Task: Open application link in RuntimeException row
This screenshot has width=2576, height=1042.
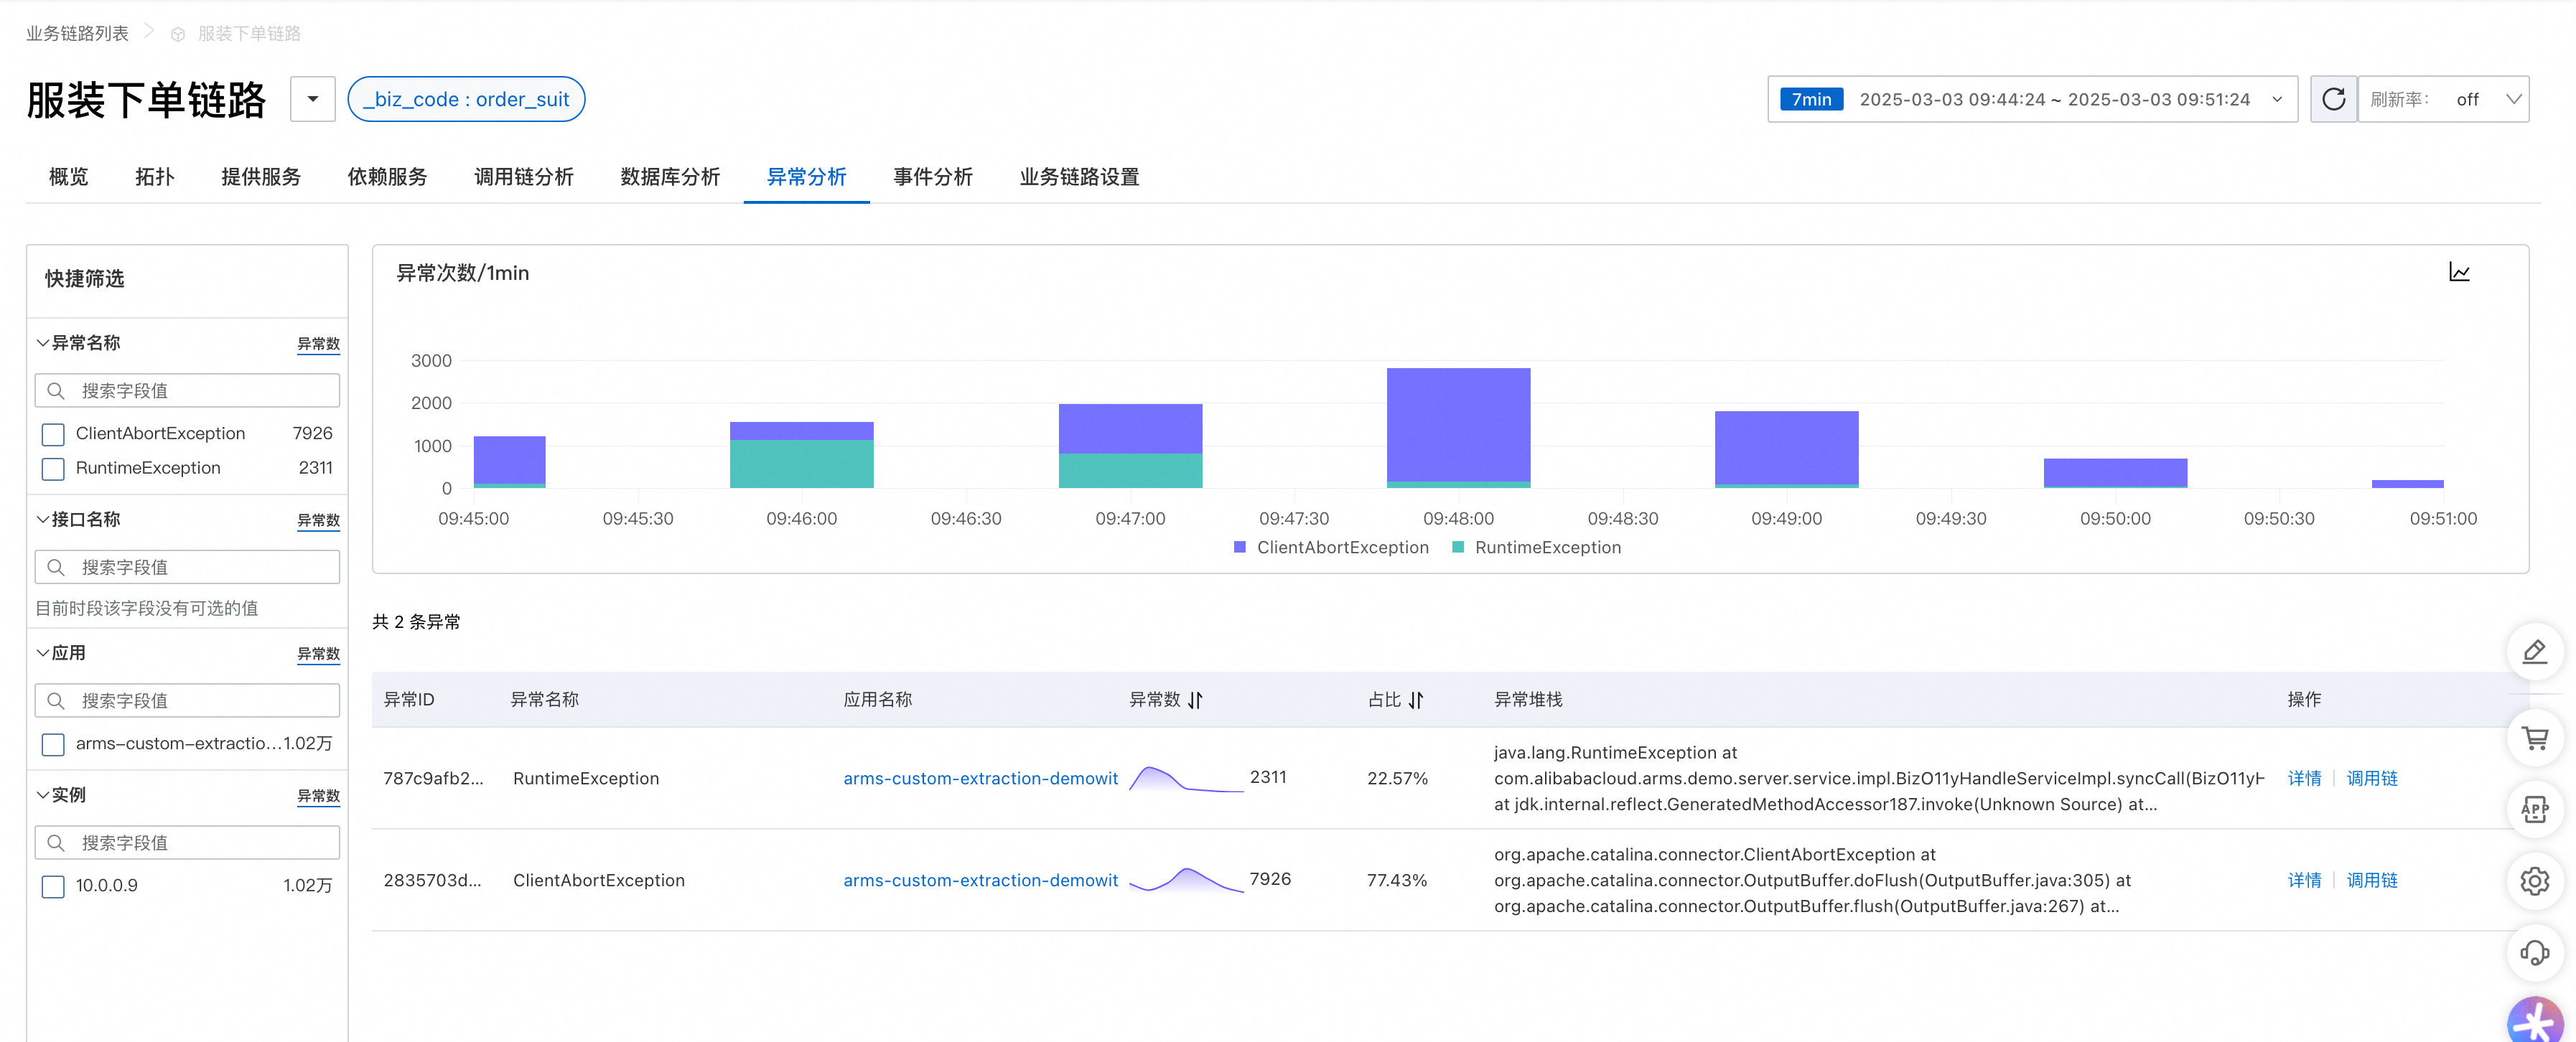Action: click(980, 778)
